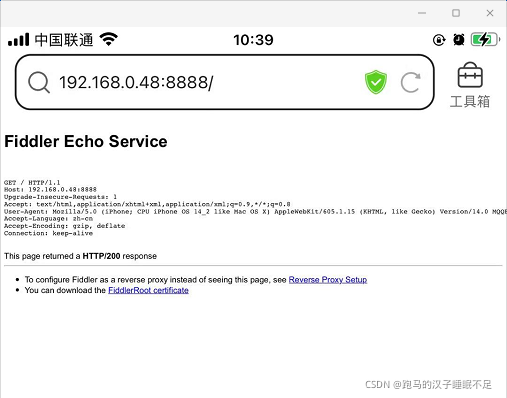The width and height of the screenshot is (507, 398).
Task: Click the 'Accept: text/html' header line
Action: [147, 204]
